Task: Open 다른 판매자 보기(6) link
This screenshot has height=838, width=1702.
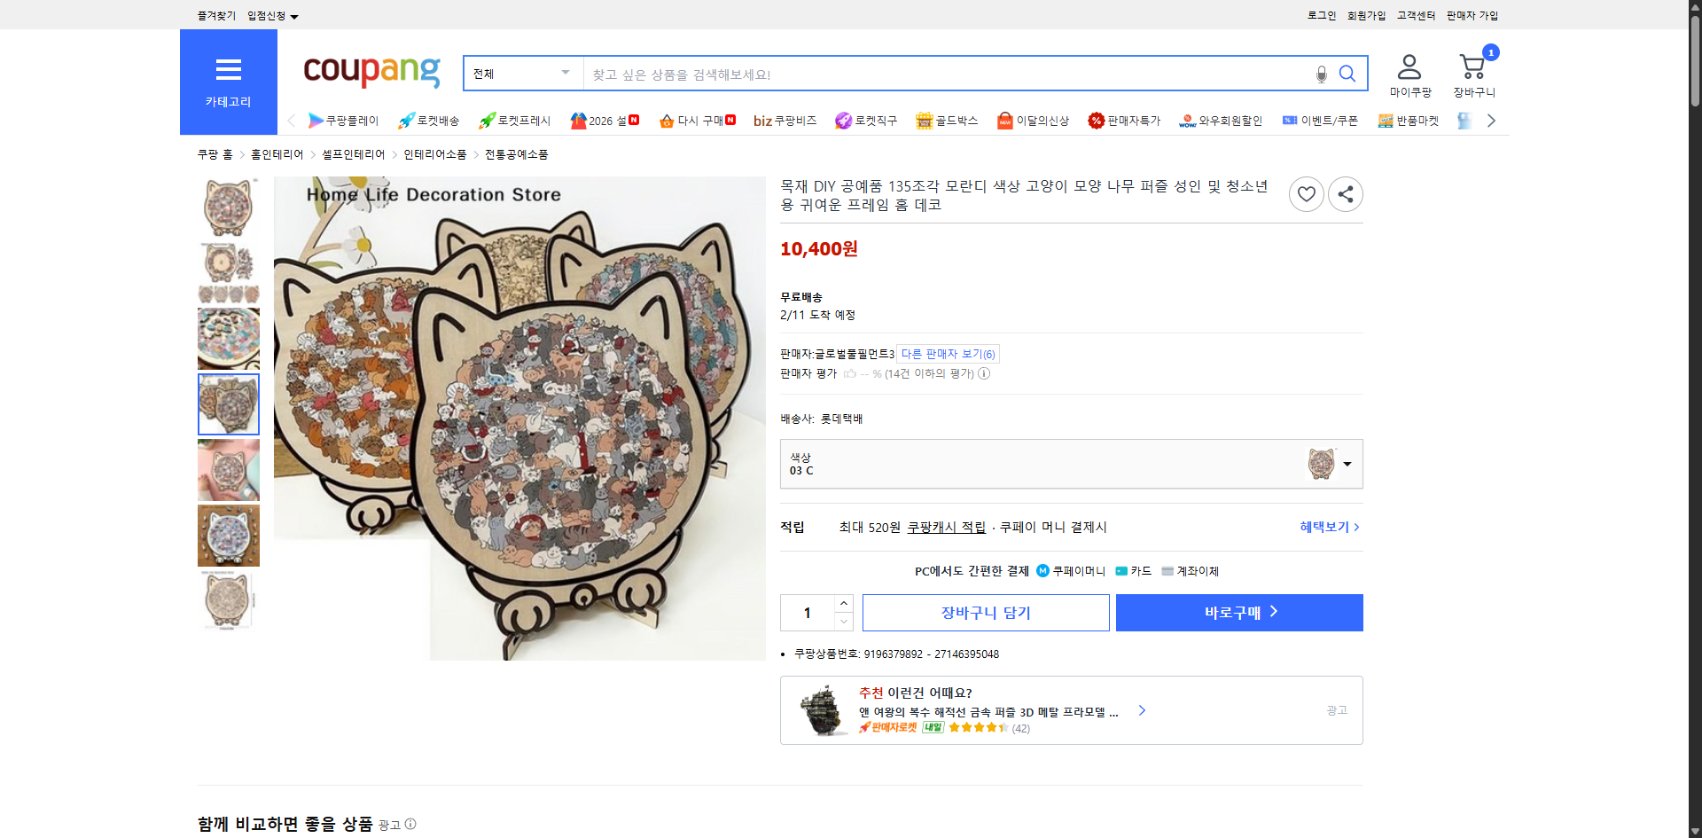Action: tap(947, 353)
